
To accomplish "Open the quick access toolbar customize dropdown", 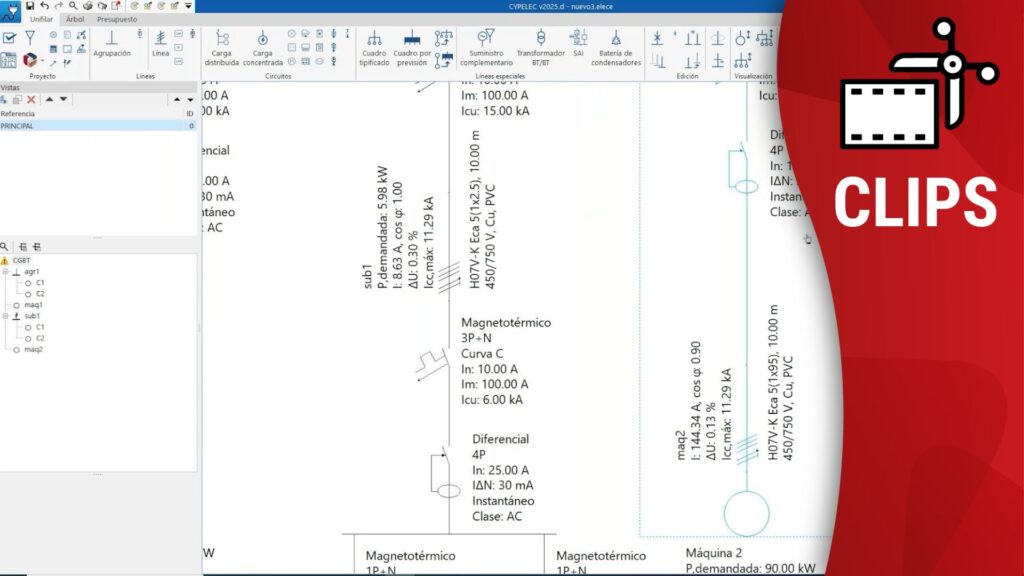I will coord(188,6).
